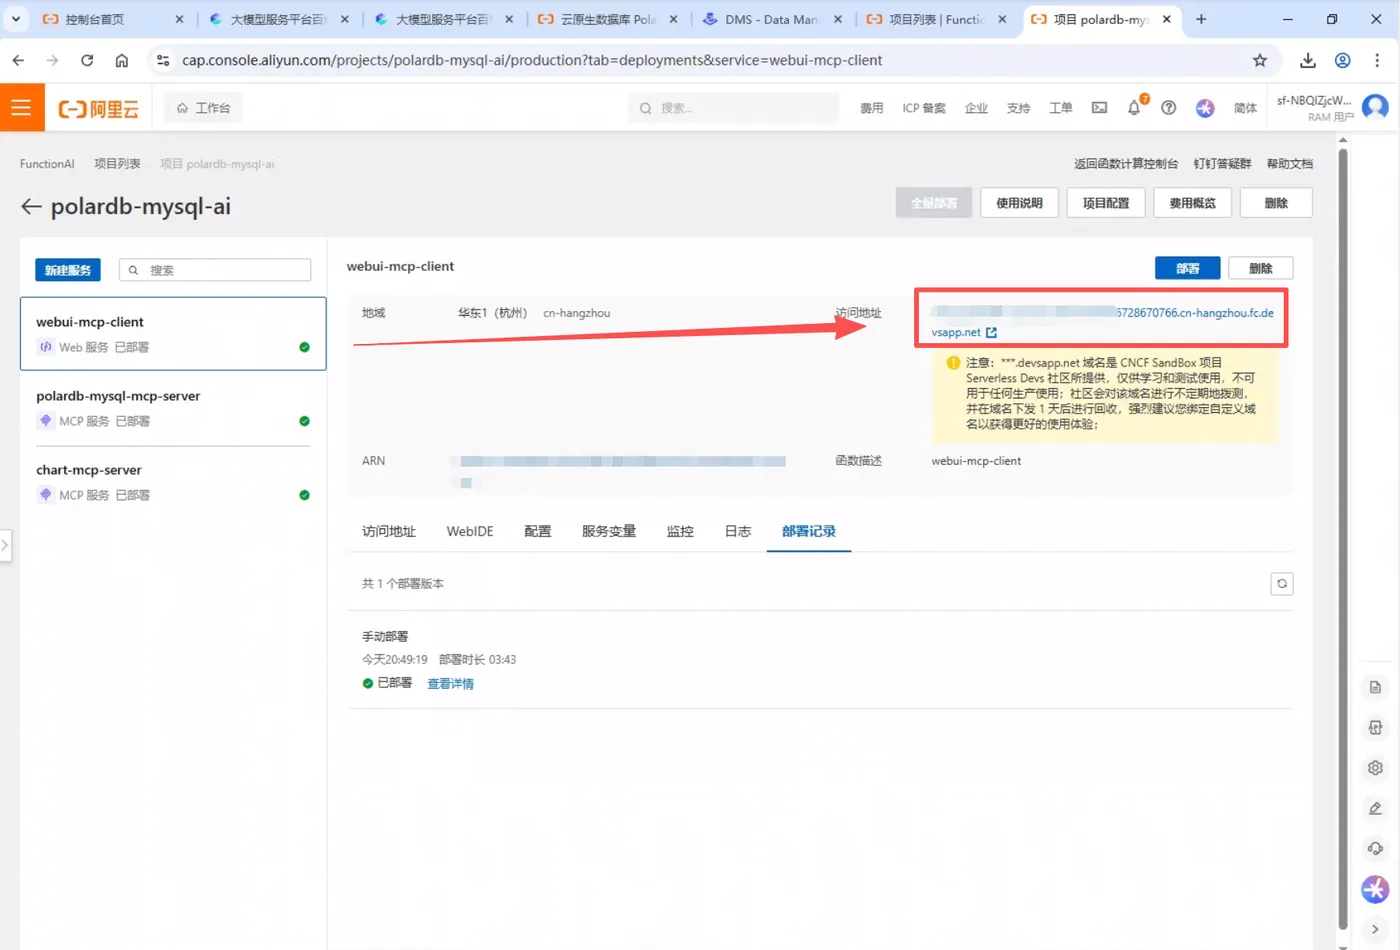Switch to the DMS - Data Management browser tab
This screenshot has height=950, width=1400.
(772, 19)
